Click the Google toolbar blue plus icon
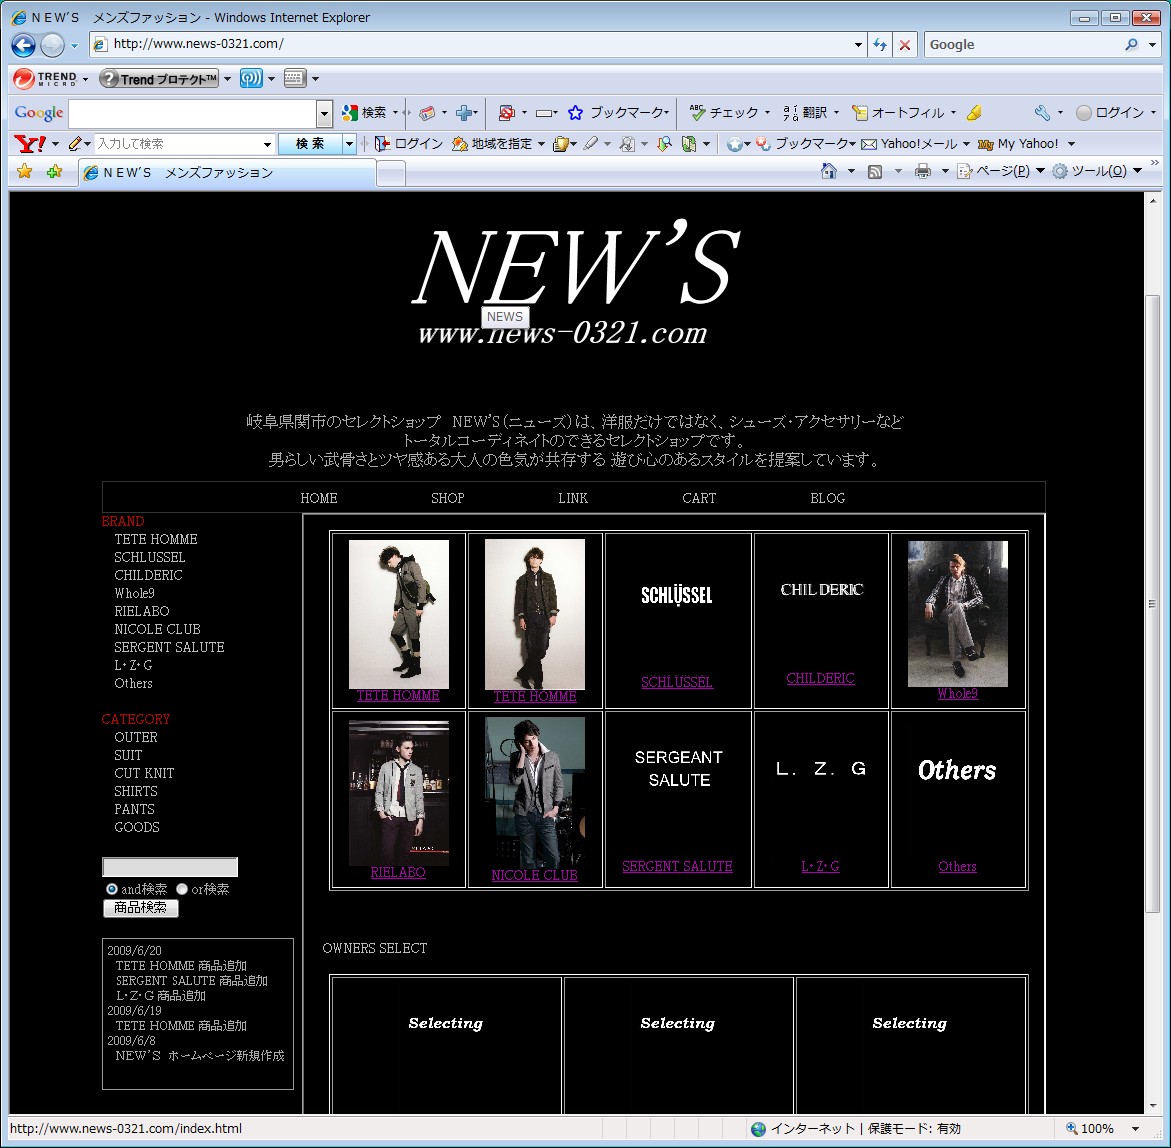The image size is (1171, 1148). tap(464, 113)
